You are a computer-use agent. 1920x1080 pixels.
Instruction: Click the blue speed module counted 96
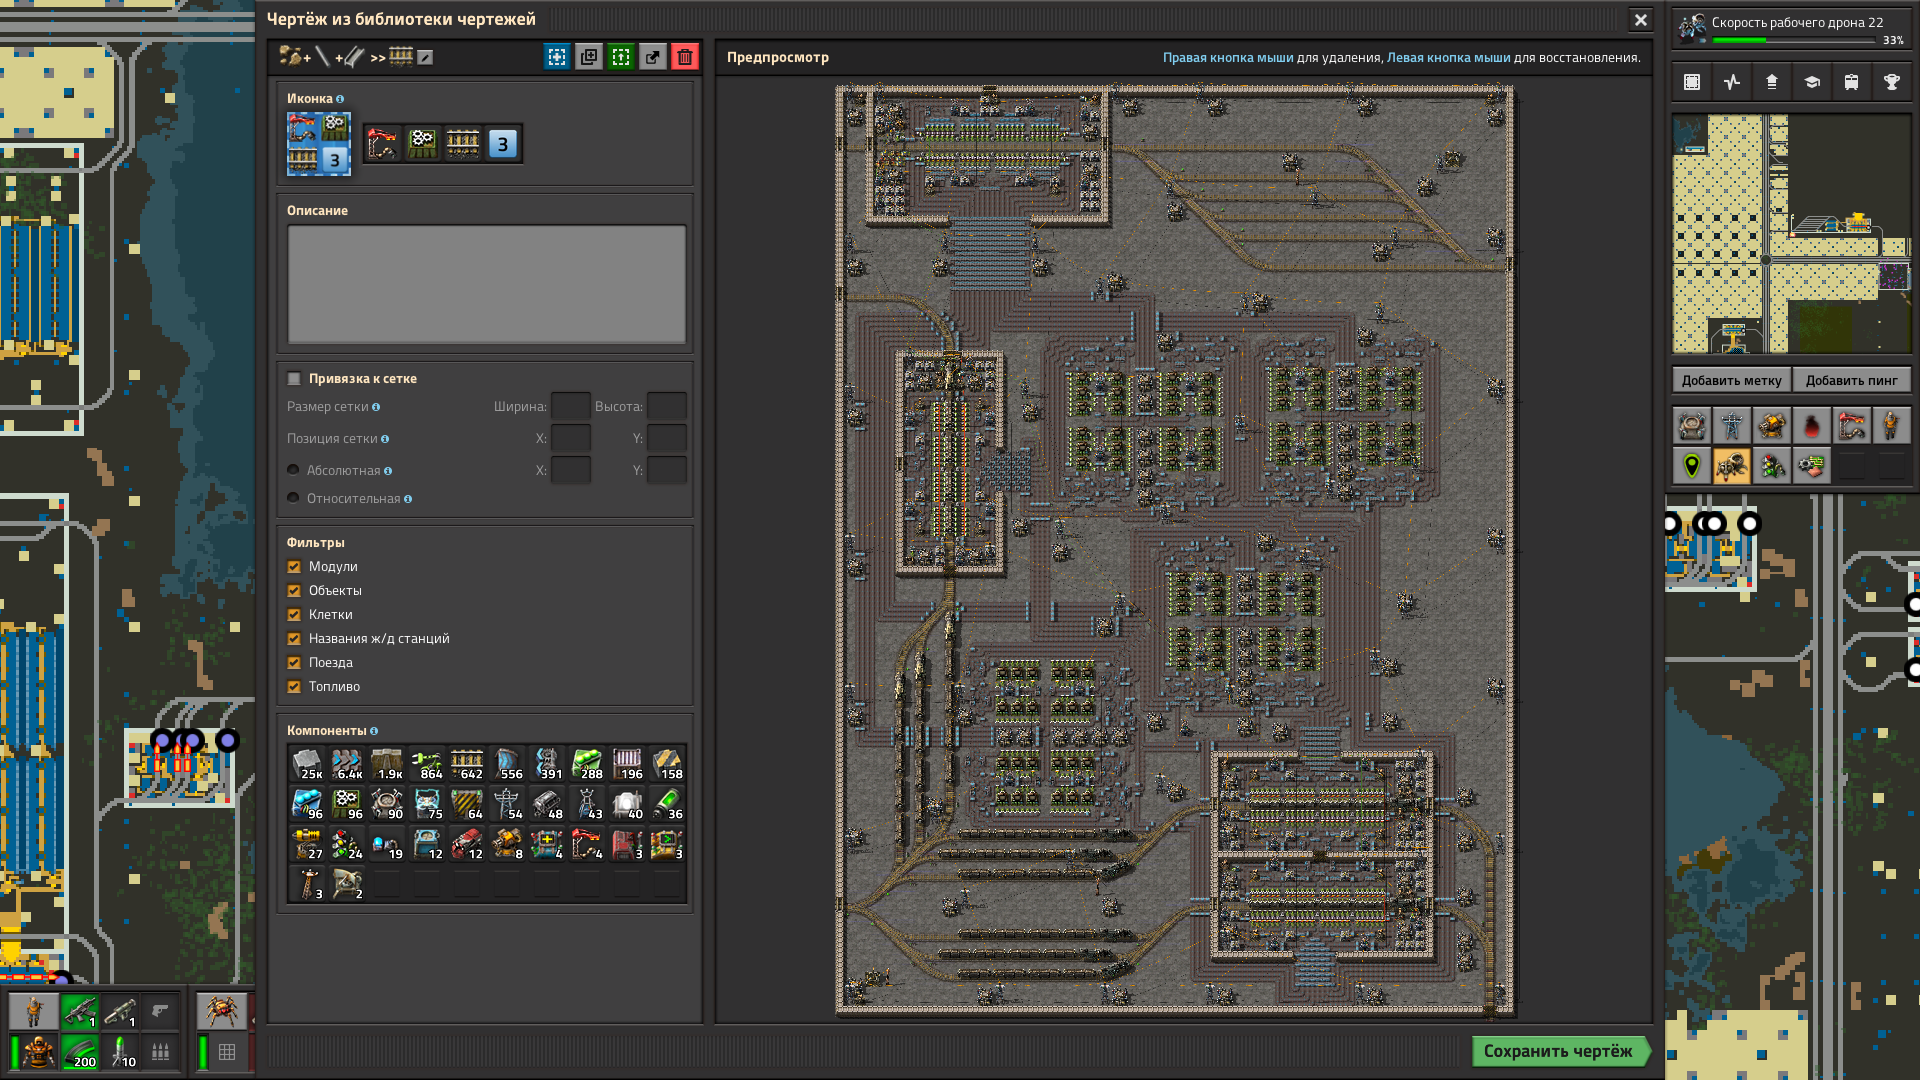click(x=307, y=804)
